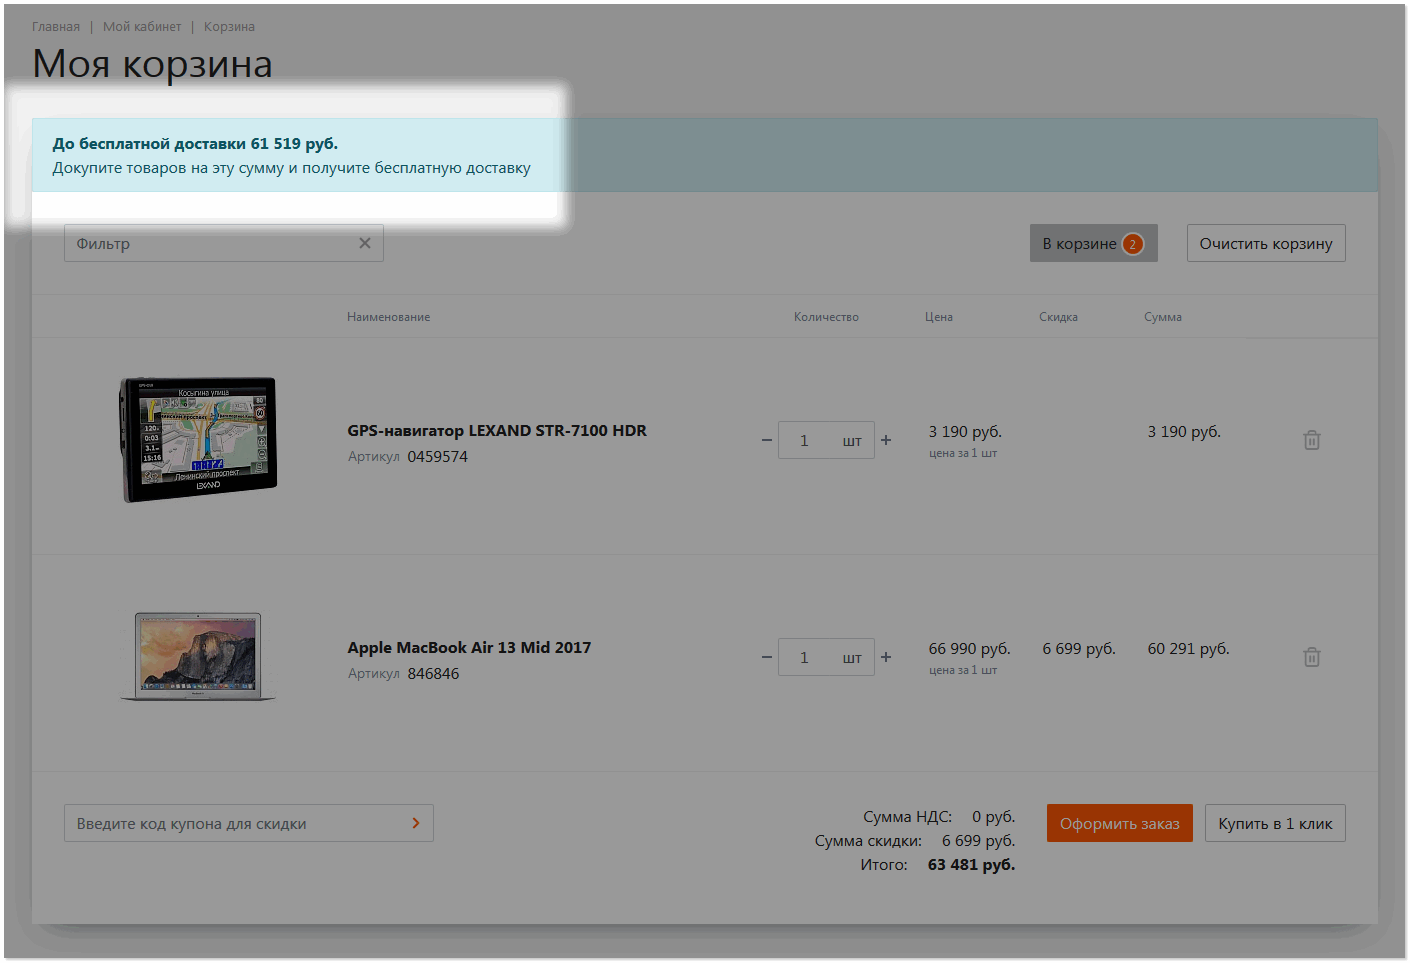Viewport: 1410px width, 963px height.
Task: Click Очистить корзину button
Action: tap(1266, 243)
